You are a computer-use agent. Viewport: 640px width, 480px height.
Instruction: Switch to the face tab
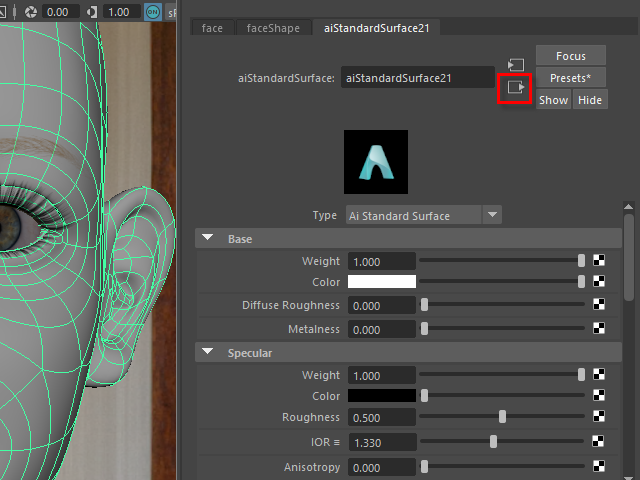(212, 28)
